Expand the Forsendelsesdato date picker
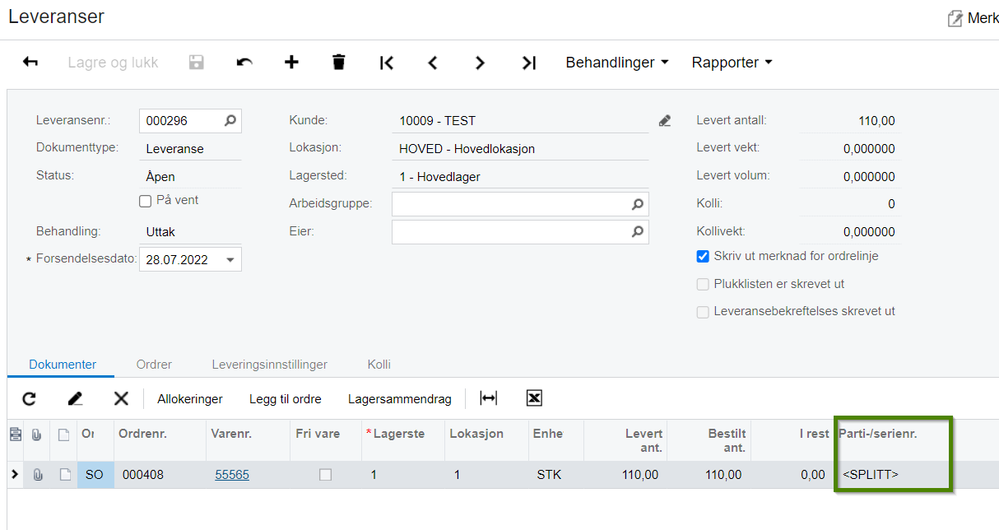Image resolution: width=999 pixels, height=530 pixels. 230,260
